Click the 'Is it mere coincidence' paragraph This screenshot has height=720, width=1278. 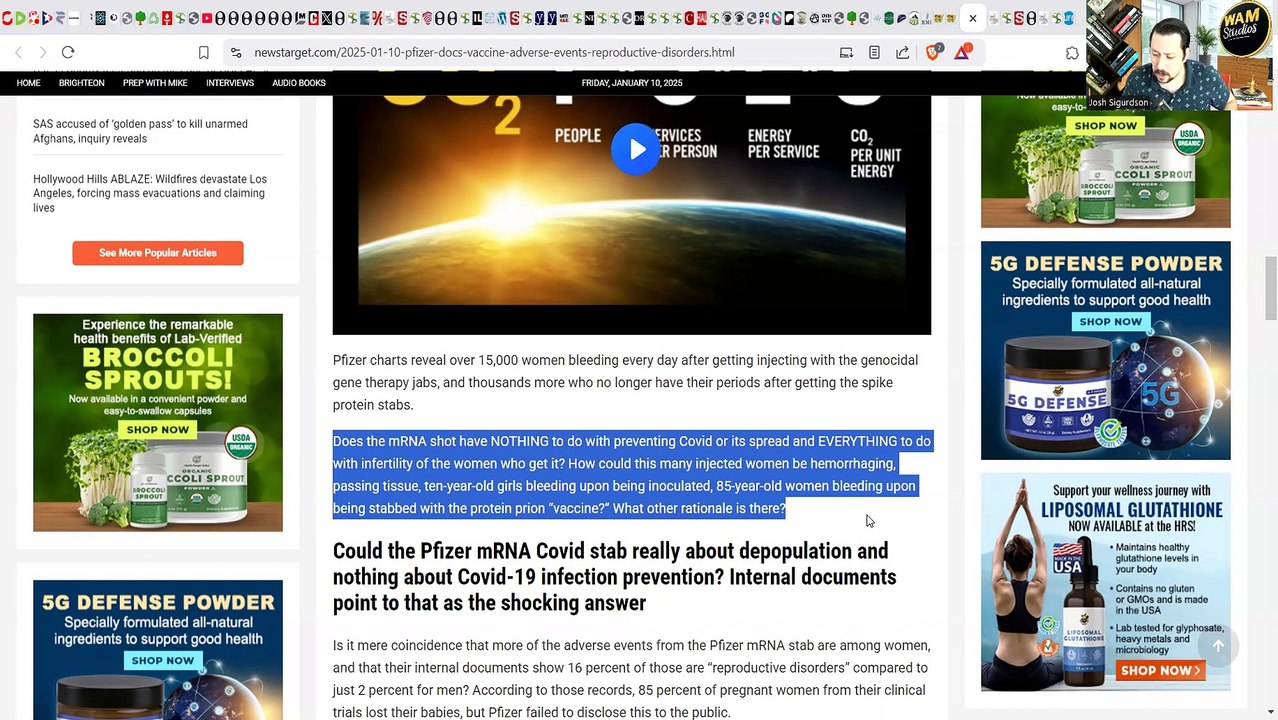(632, 679)
